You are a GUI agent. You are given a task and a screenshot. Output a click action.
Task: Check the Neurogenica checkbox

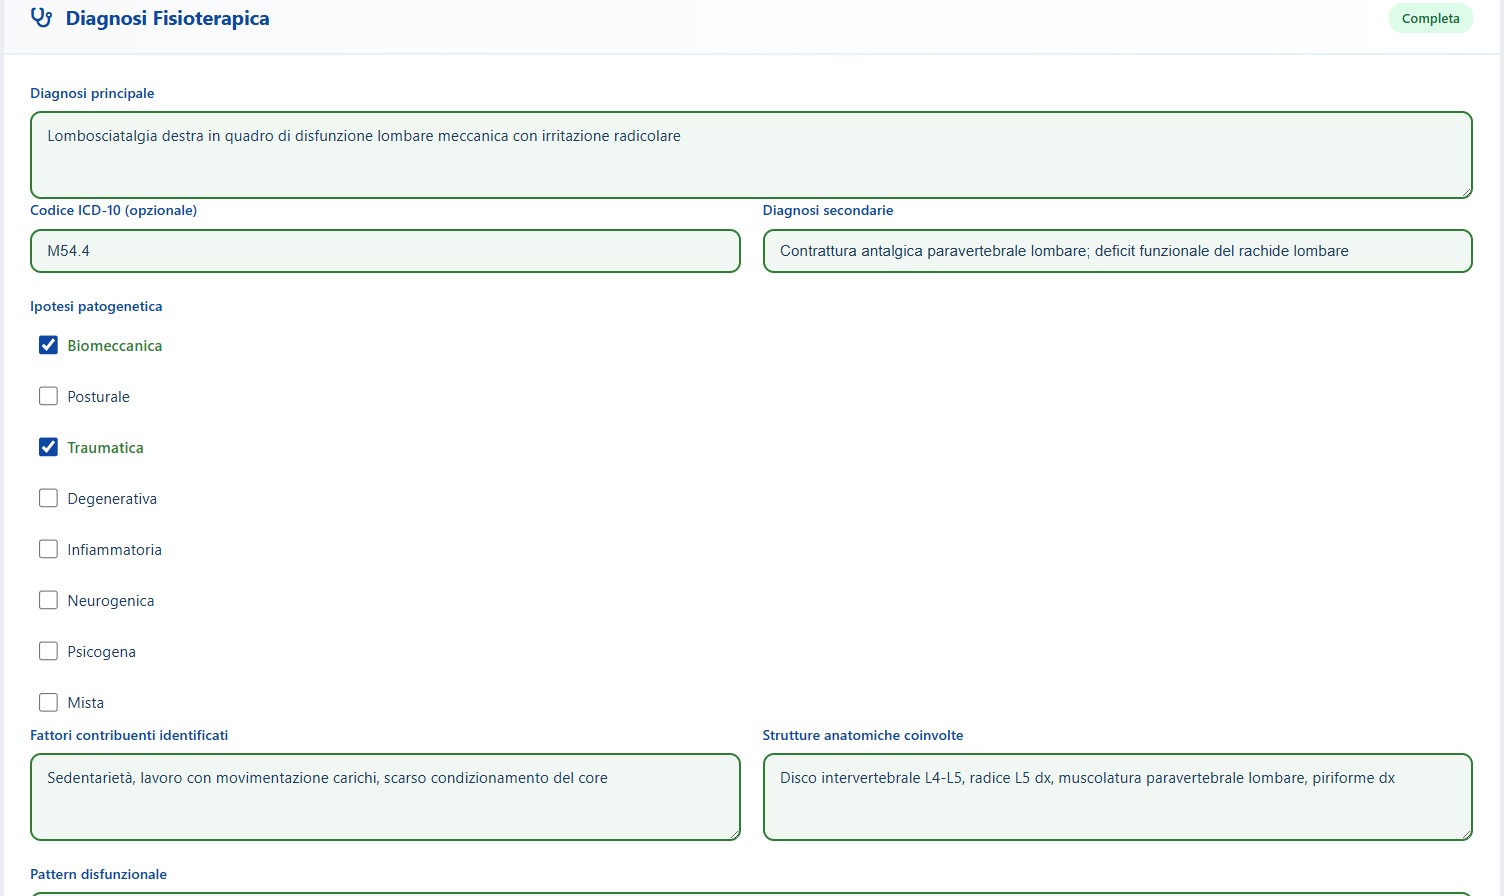click(48, 600)
